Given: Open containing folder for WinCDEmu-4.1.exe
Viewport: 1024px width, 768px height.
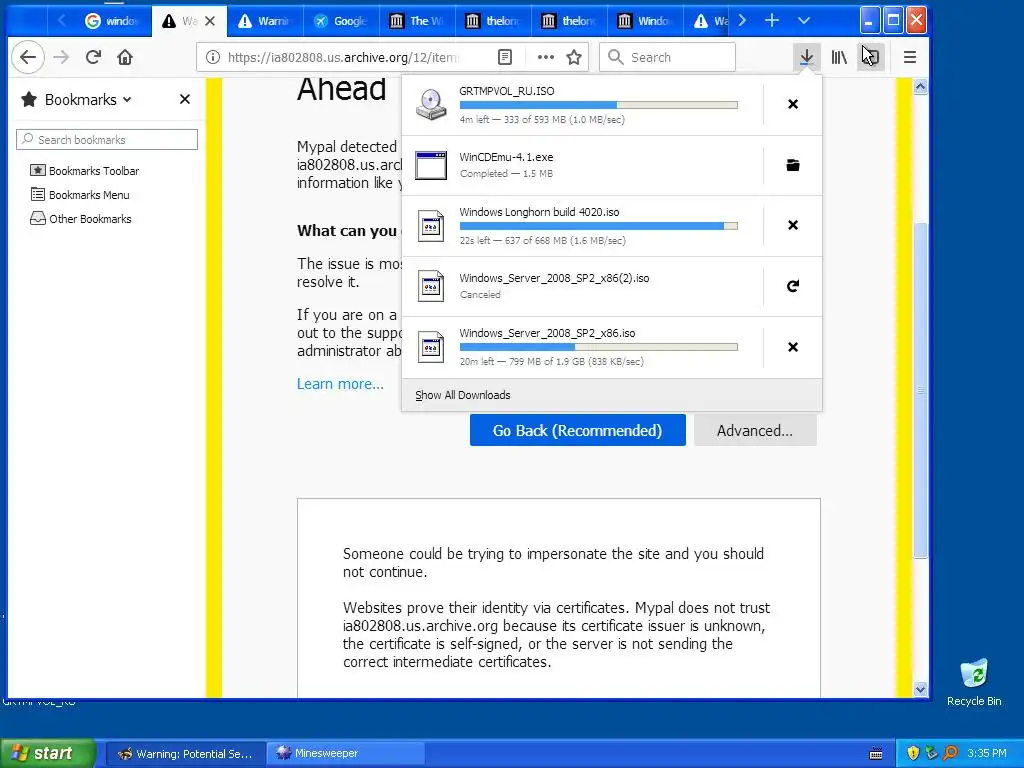Looking at the screenshot, I should pyautogui.click(x=793, y=165).
